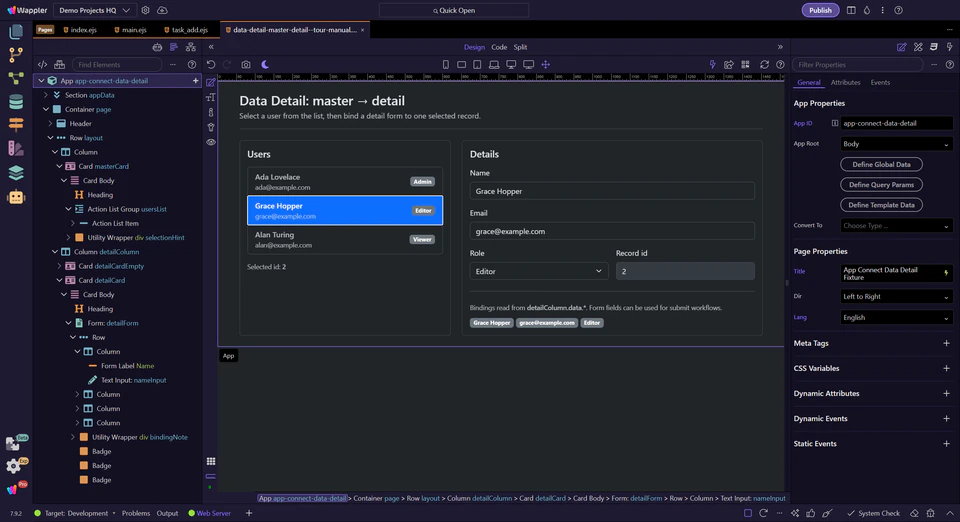The height and width of the screenshot is (522, 960).
Task: Open the Role Editor dropdown in Details form
Action: tap(539, 271)
